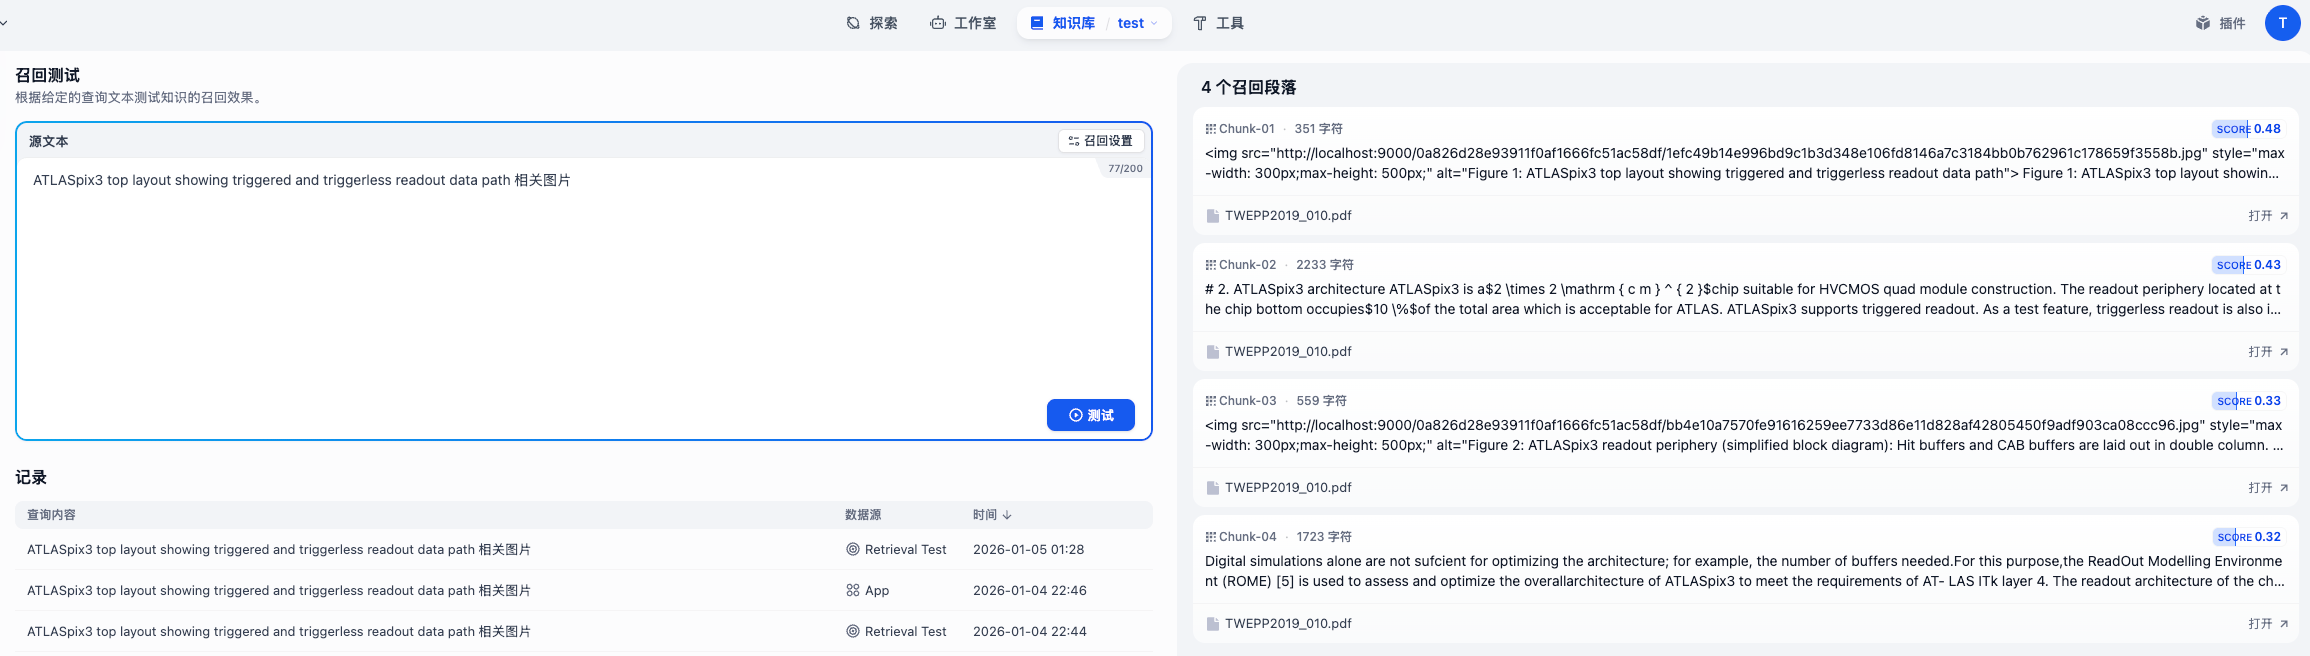Open the Tools (工具) tab
The height and width of the screenshot is (656, 2310).
click(1217, 23)
